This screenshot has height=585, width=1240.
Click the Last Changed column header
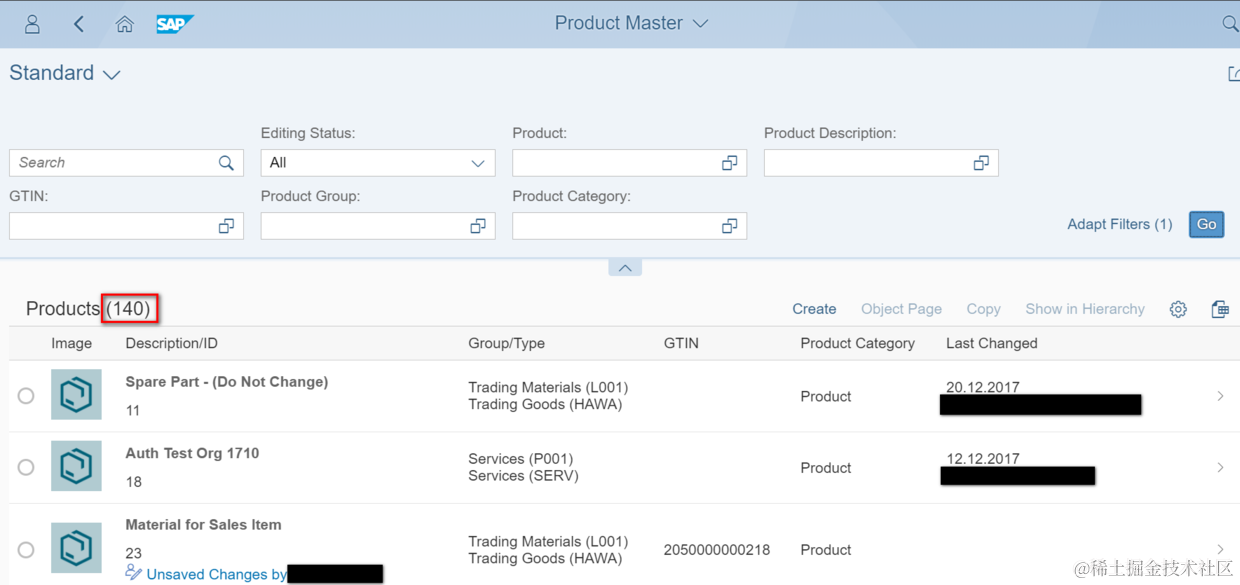click(x=991, y=343)
